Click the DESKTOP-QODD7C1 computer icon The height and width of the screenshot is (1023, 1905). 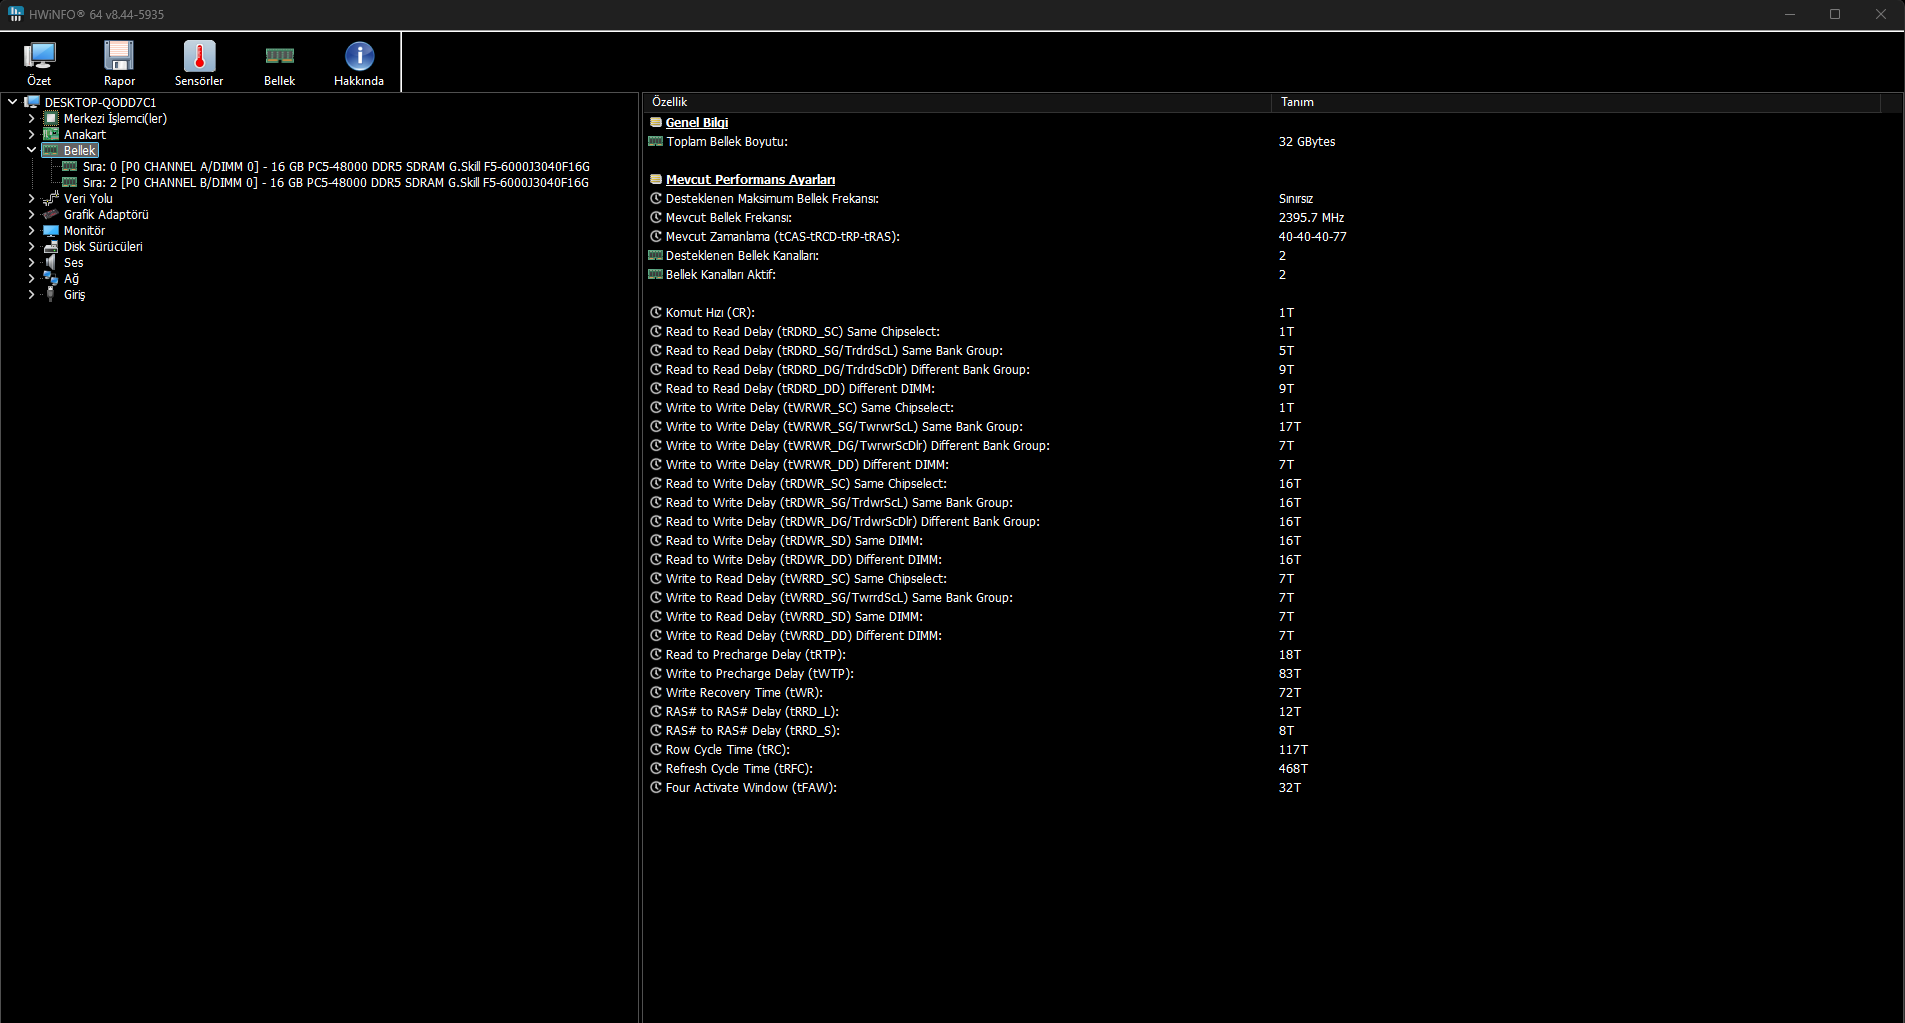coord(32,102)
